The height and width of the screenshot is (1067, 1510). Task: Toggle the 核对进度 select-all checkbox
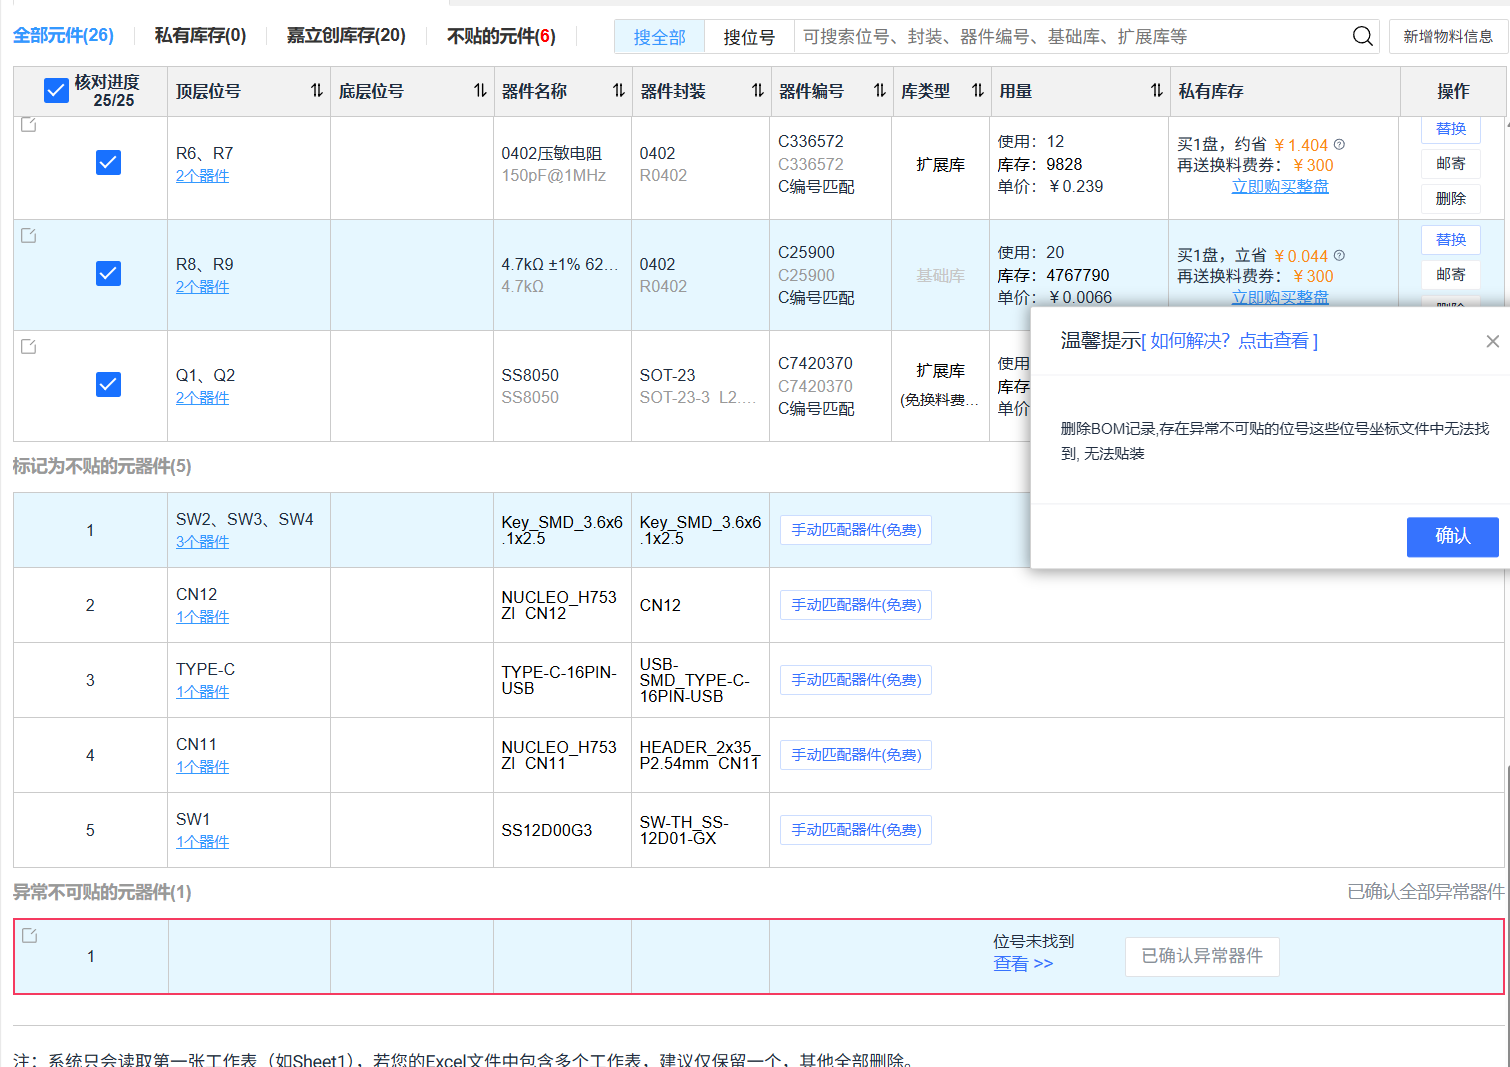(56, 91)
